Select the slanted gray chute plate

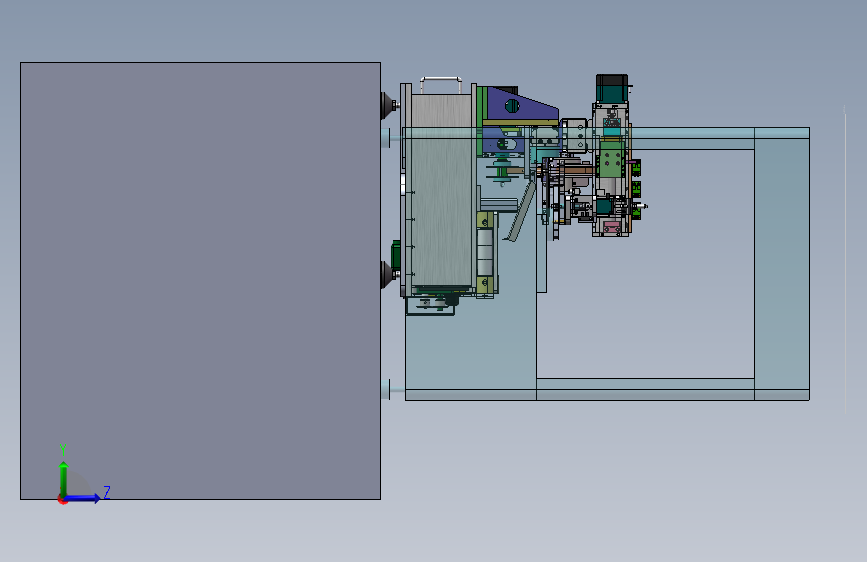pyautogui.click(x=521, y=212)
